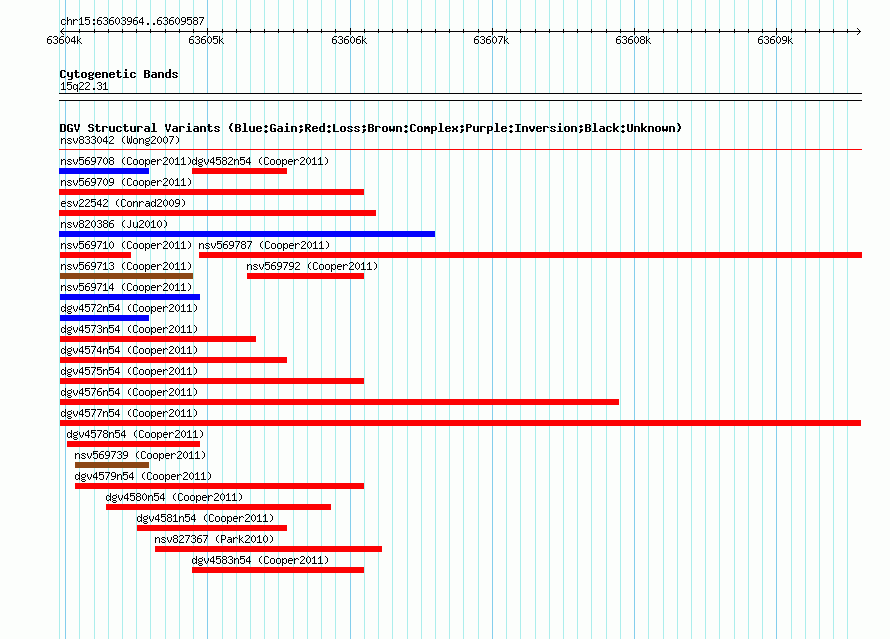Click the red dgv4579n54 loss bar
This screenshot has width=890, height=639.
[x=219, y=486]
